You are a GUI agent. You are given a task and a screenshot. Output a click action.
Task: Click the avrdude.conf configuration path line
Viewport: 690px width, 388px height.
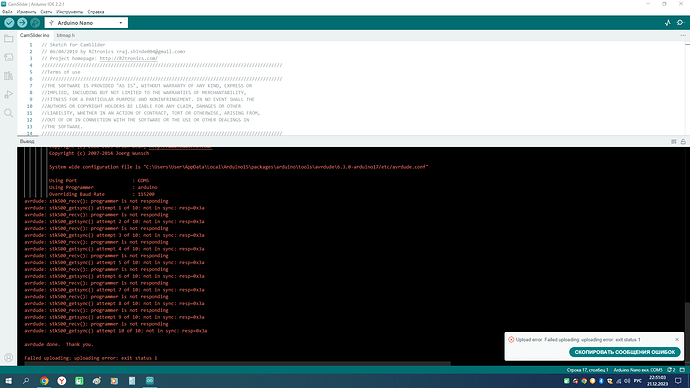239,167
